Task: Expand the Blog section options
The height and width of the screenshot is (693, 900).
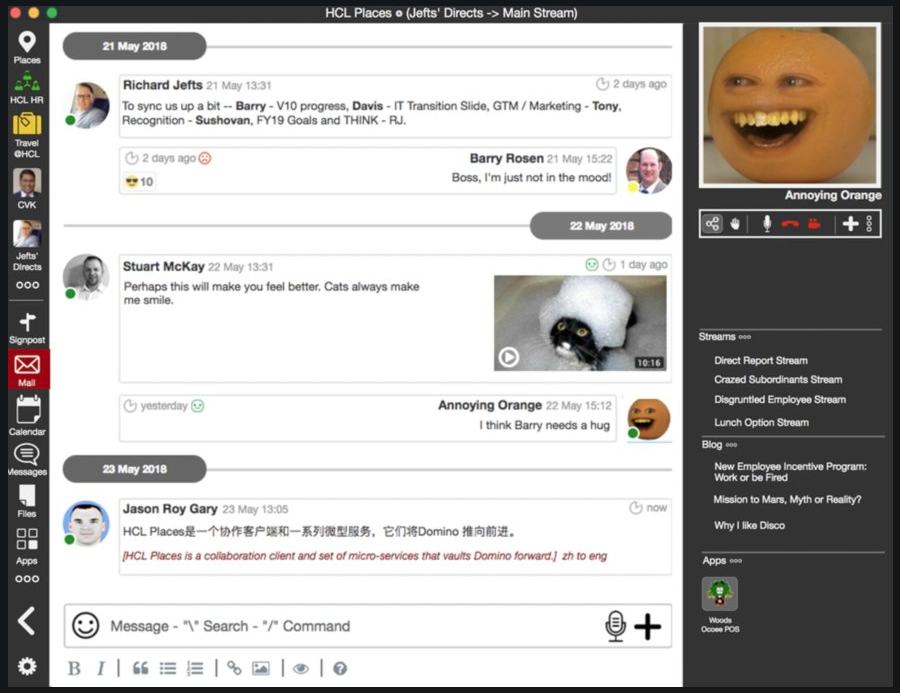Action: pos(731,445)
